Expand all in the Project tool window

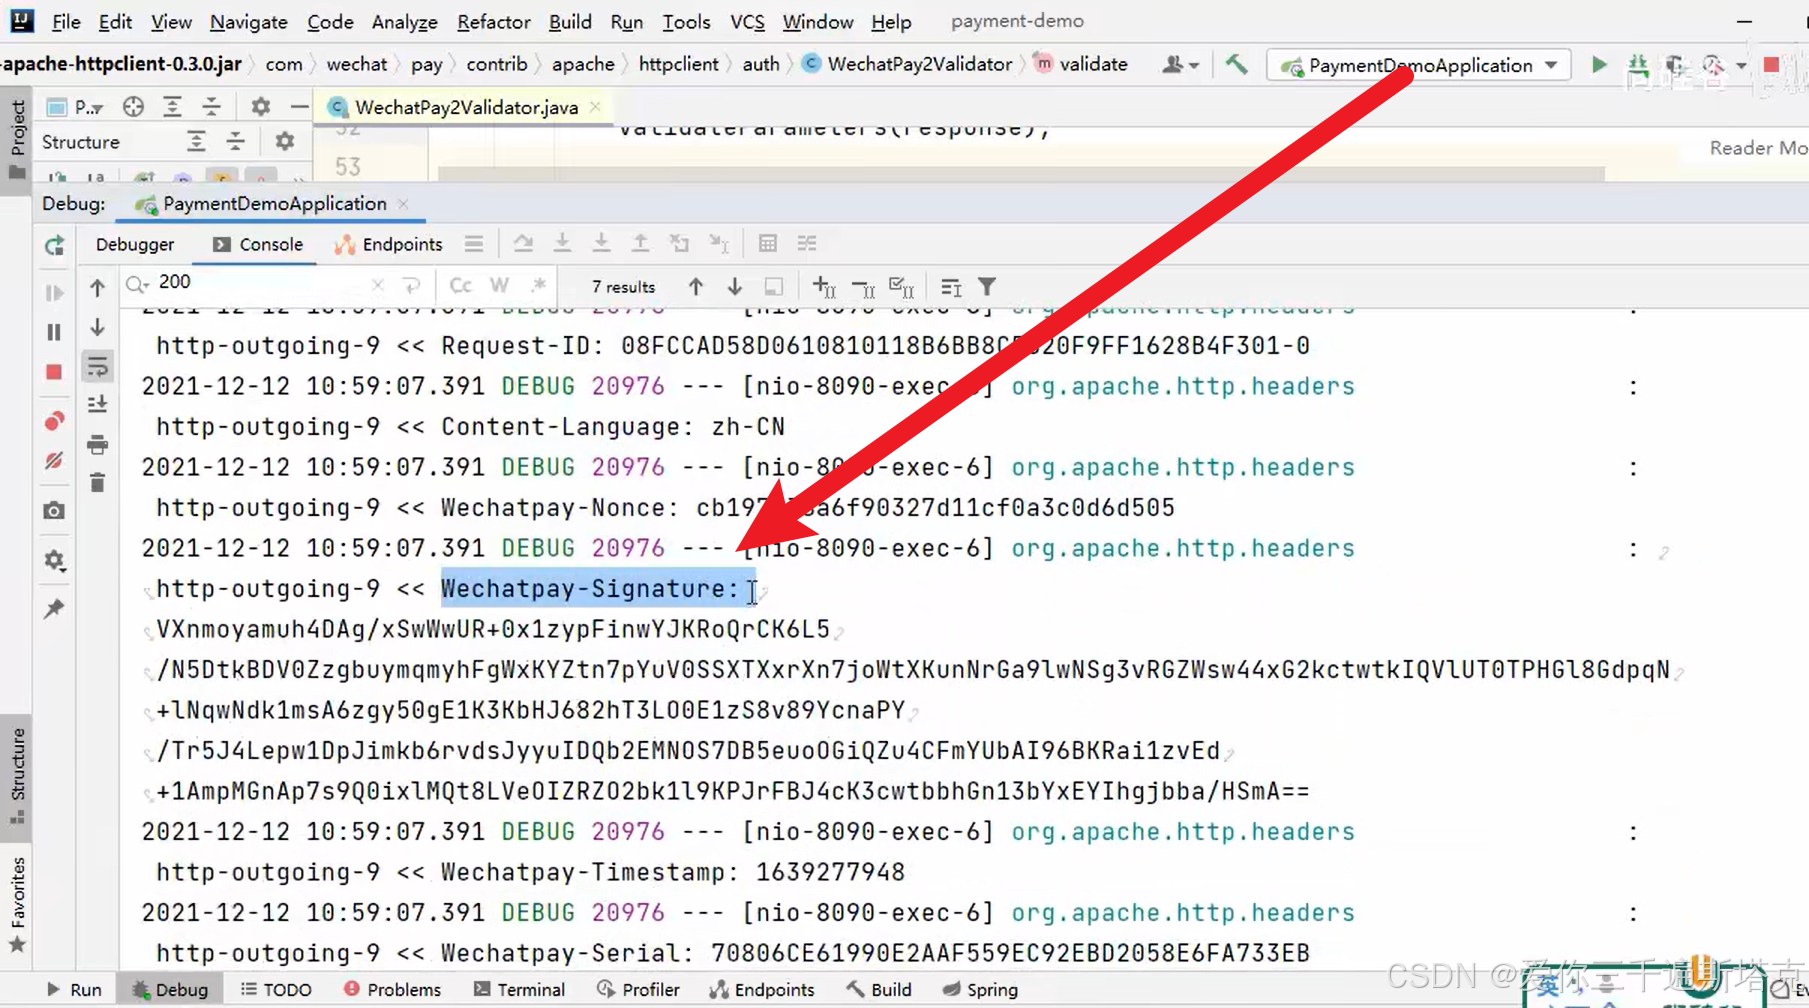point(172,106)
